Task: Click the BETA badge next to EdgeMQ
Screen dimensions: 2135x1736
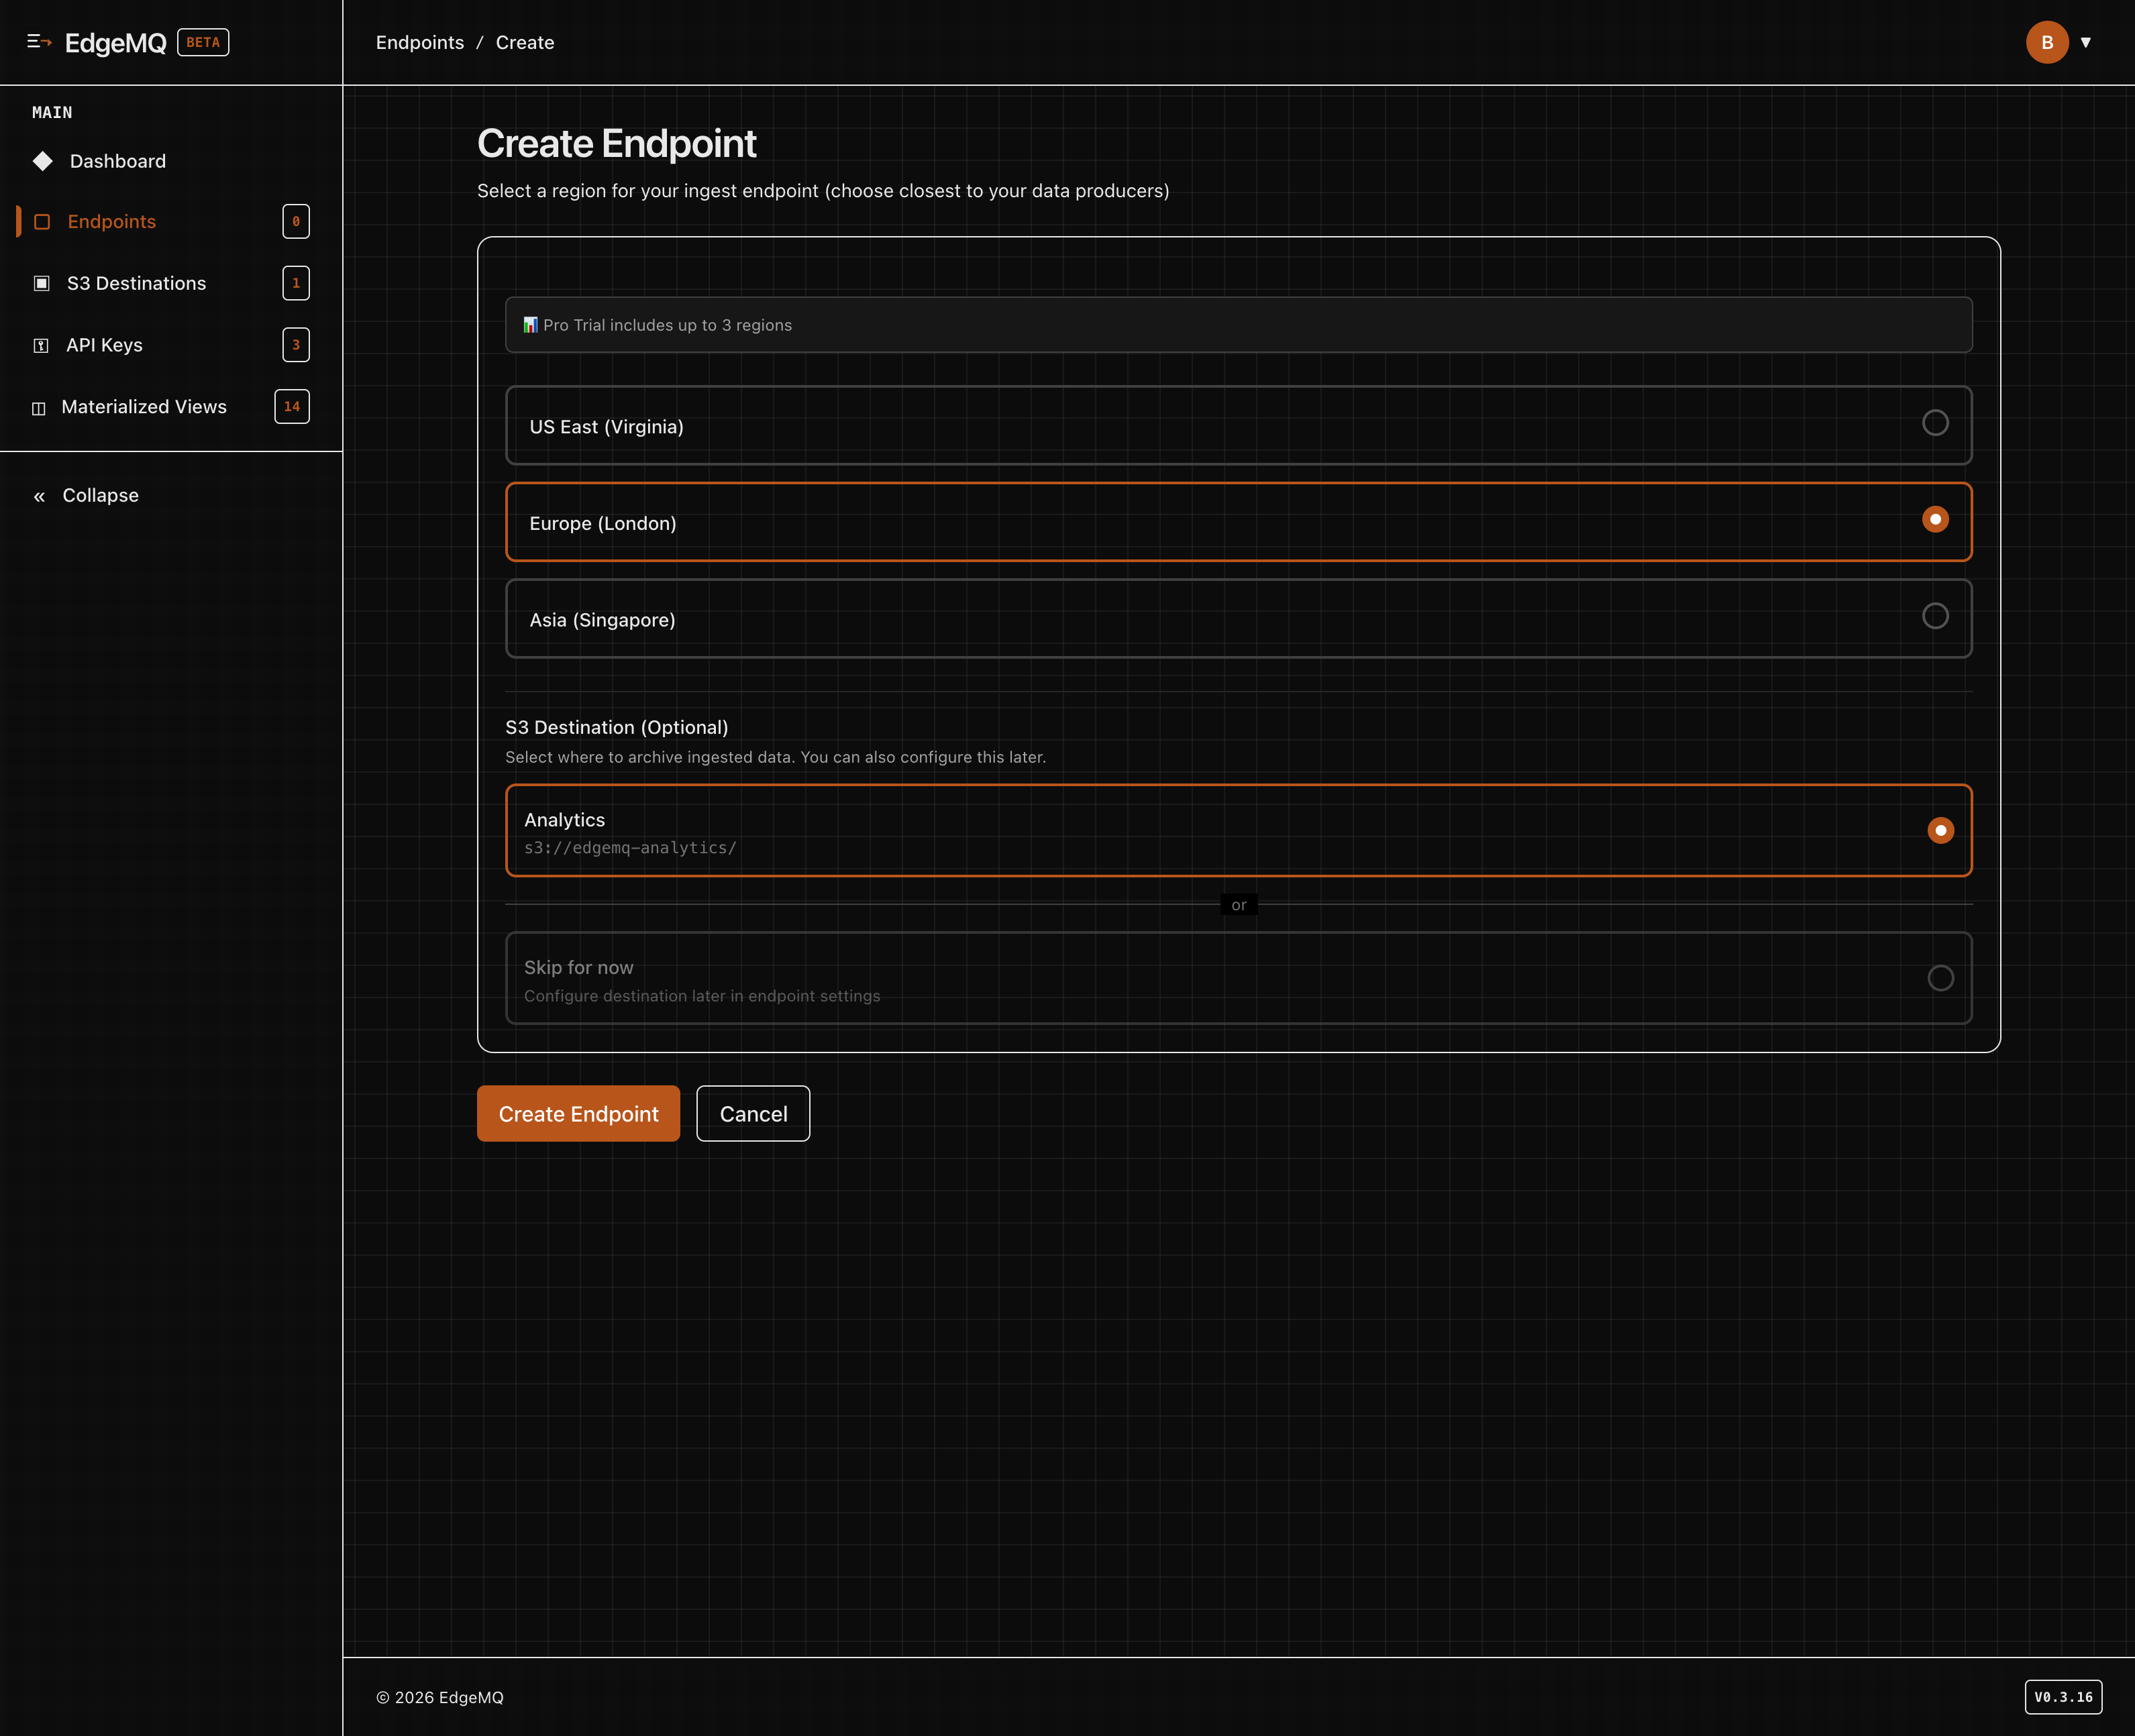Action: (202, 42)
